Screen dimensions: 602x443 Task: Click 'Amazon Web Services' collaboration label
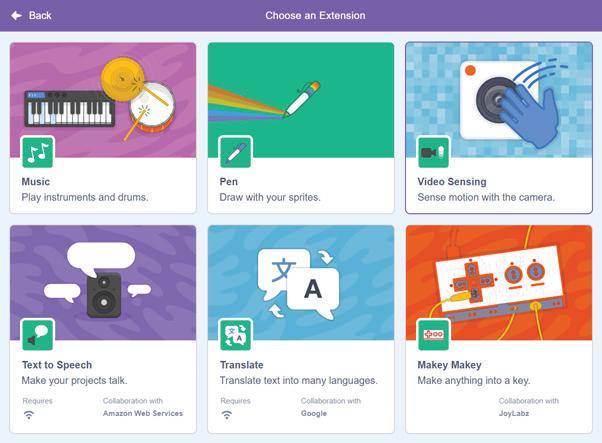[x=143, y=413]
